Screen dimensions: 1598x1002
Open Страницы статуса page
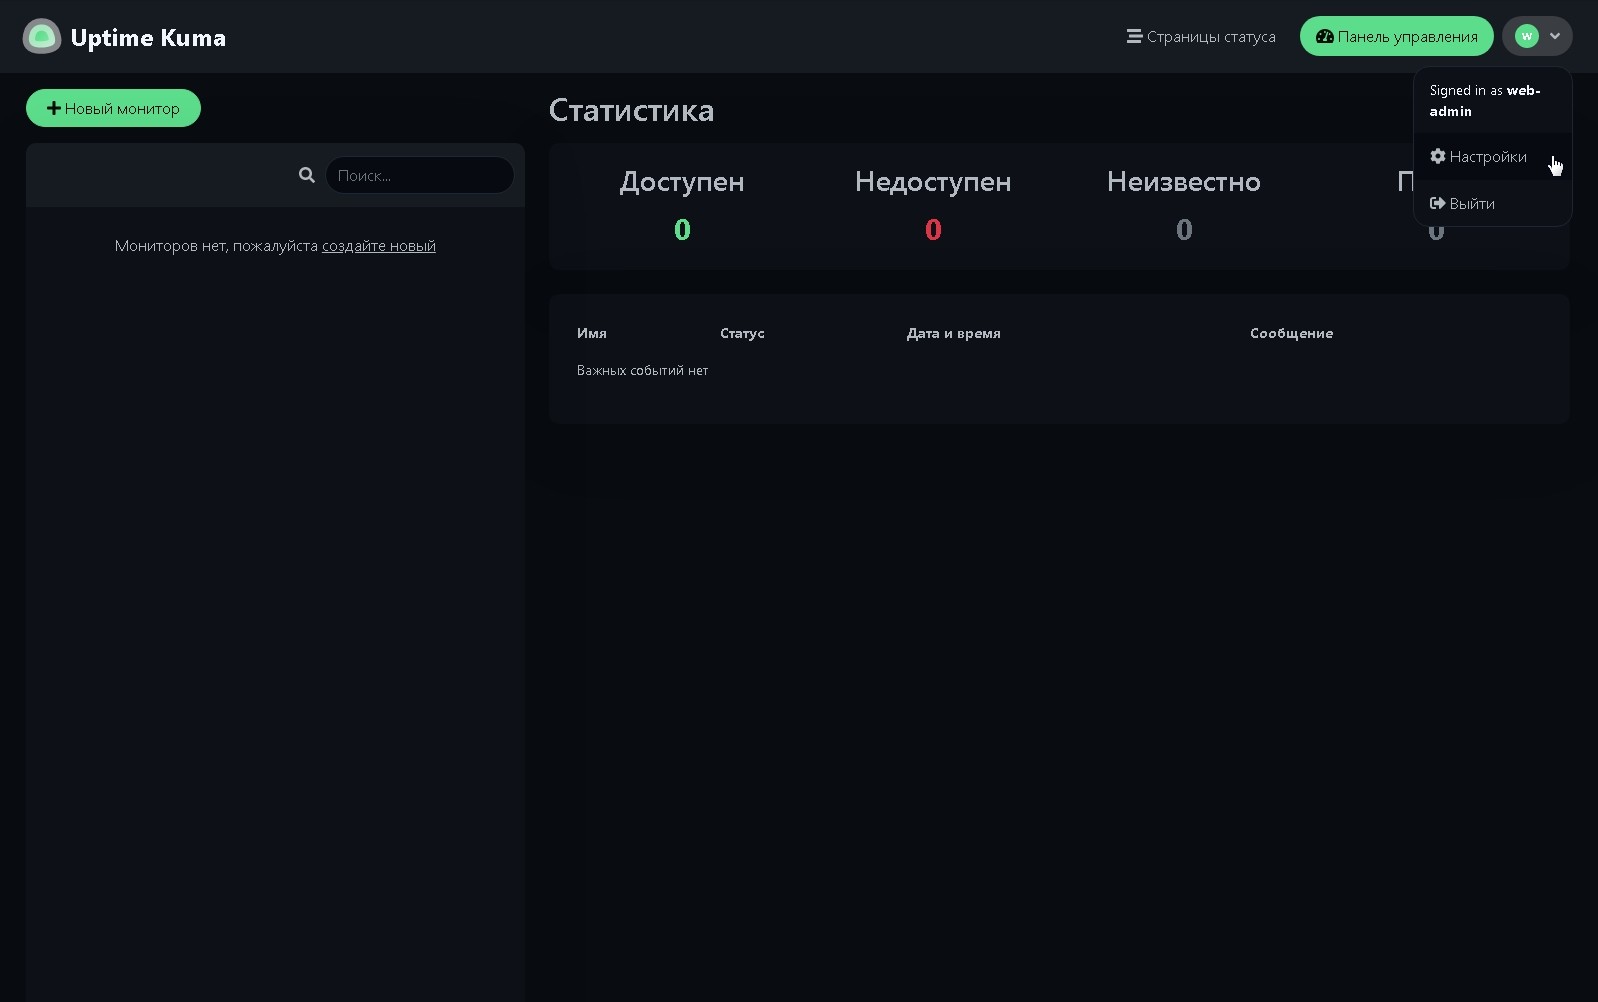coord(1201,37)
